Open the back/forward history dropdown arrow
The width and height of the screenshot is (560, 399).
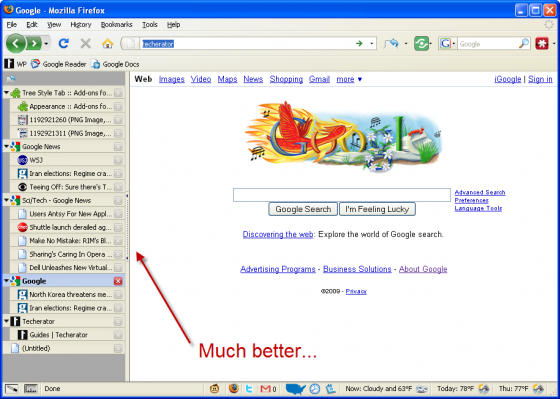(x=46, y=44)
